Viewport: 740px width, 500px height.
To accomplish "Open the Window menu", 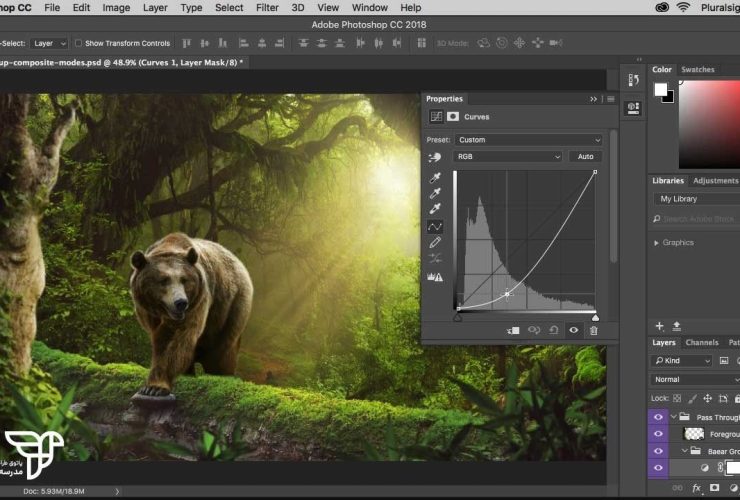I will tap(370, 8).
